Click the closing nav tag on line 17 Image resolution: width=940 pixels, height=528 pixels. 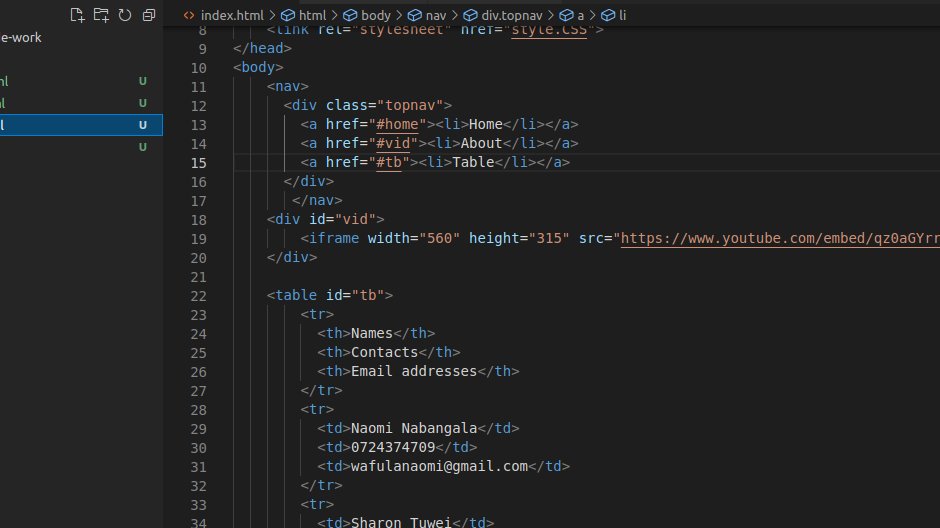[317, 200]
